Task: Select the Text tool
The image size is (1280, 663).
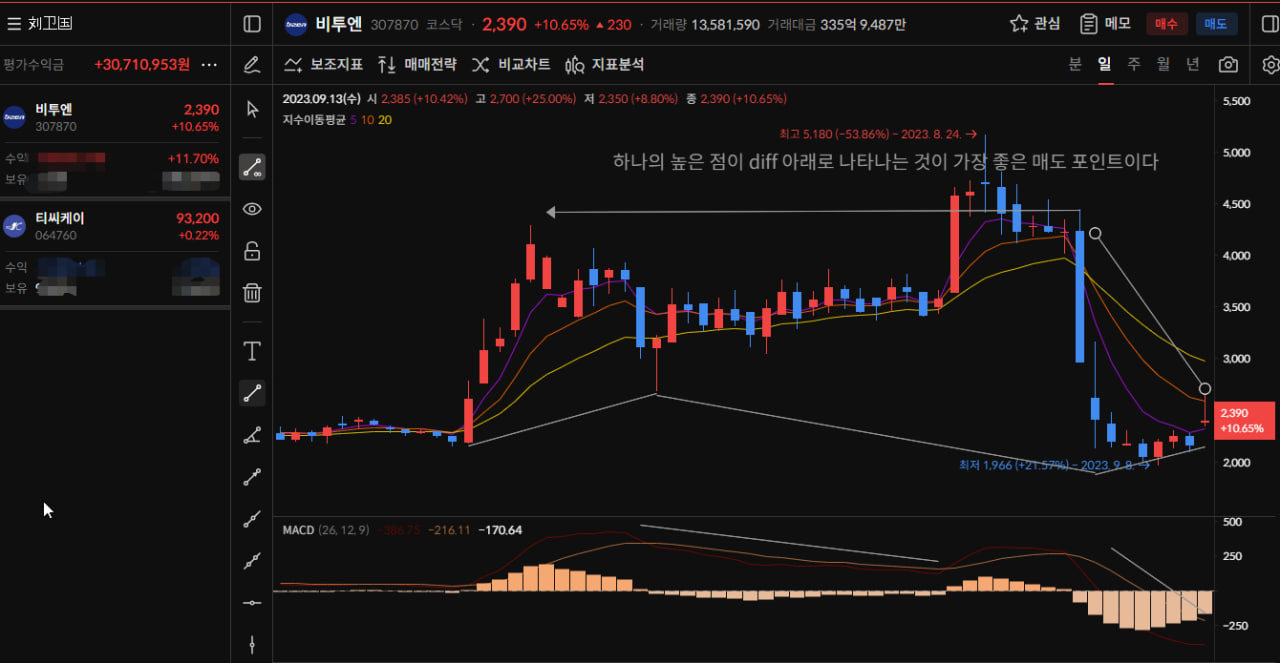Action: pos(252,351)
